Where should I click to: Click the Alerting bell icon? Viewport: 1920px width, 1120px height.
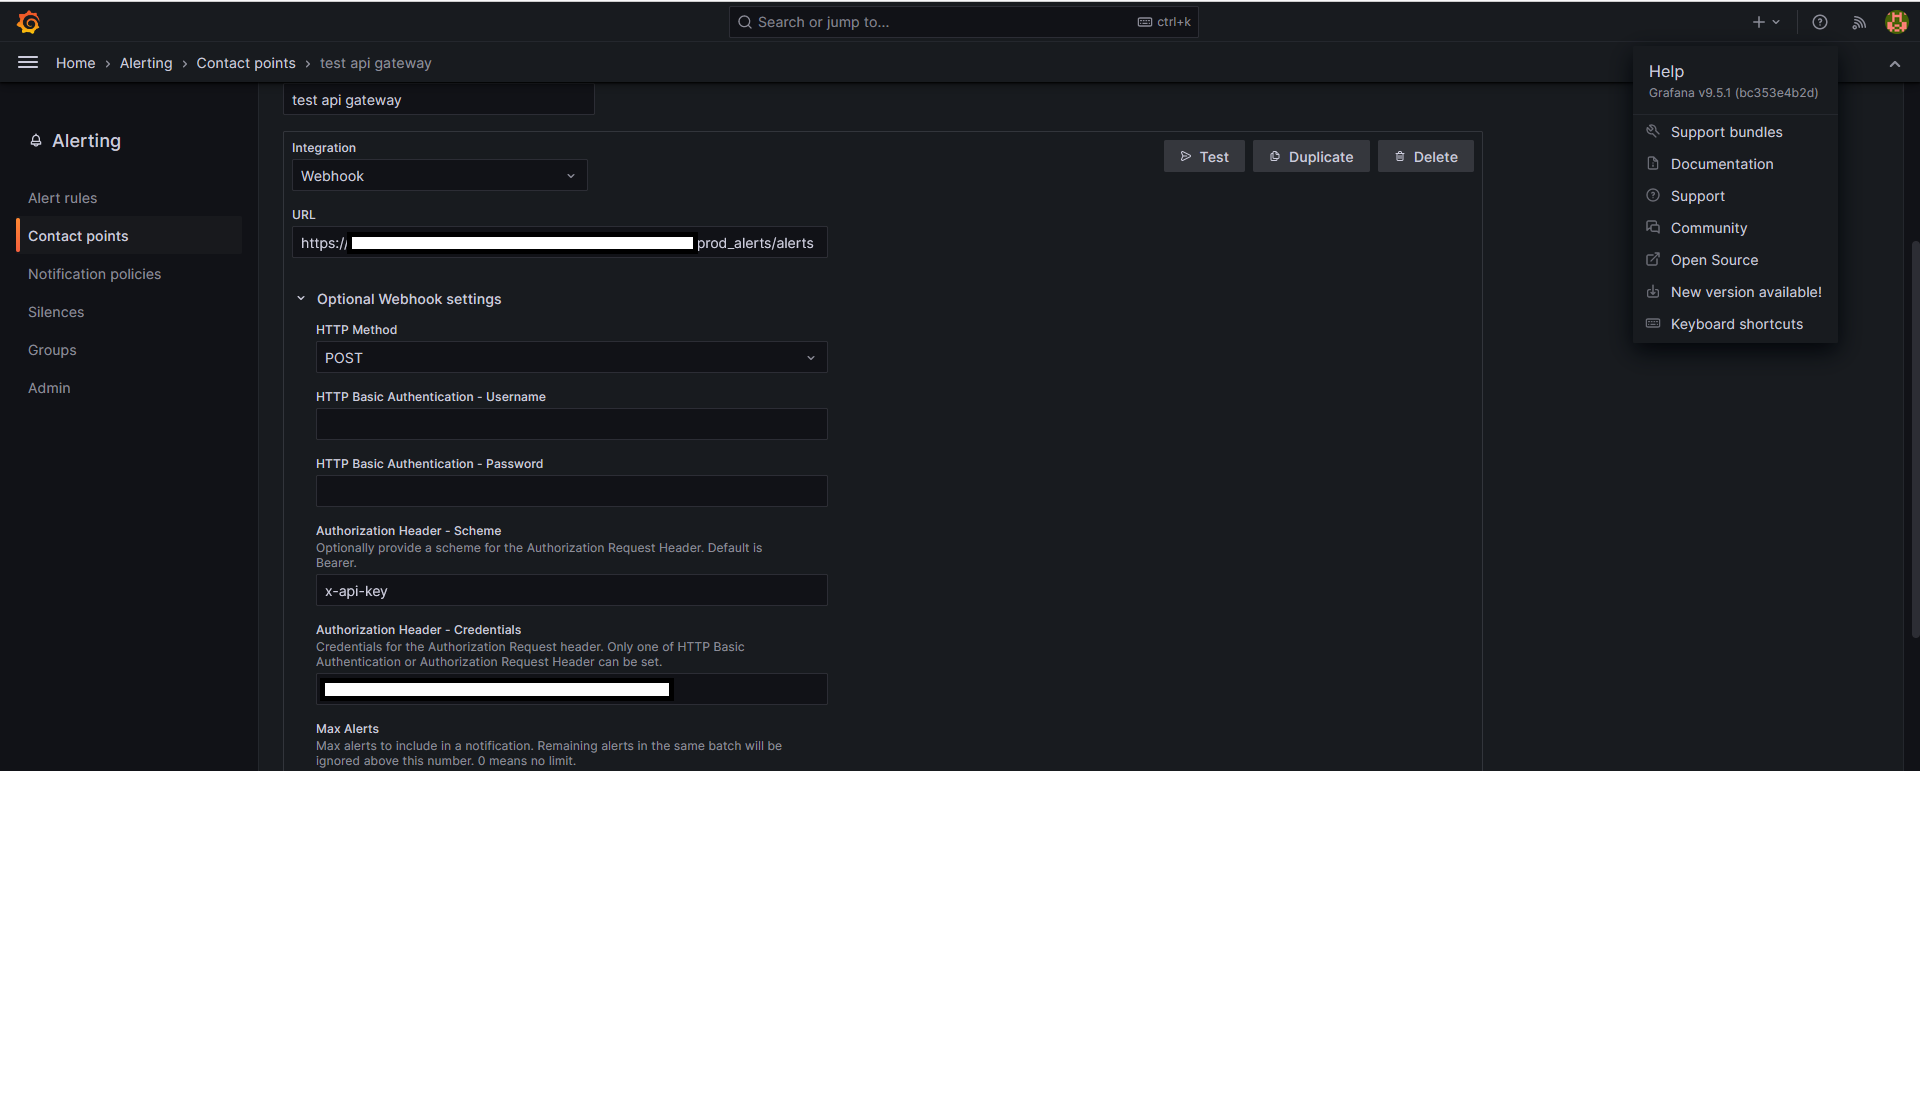pos(35,140)
